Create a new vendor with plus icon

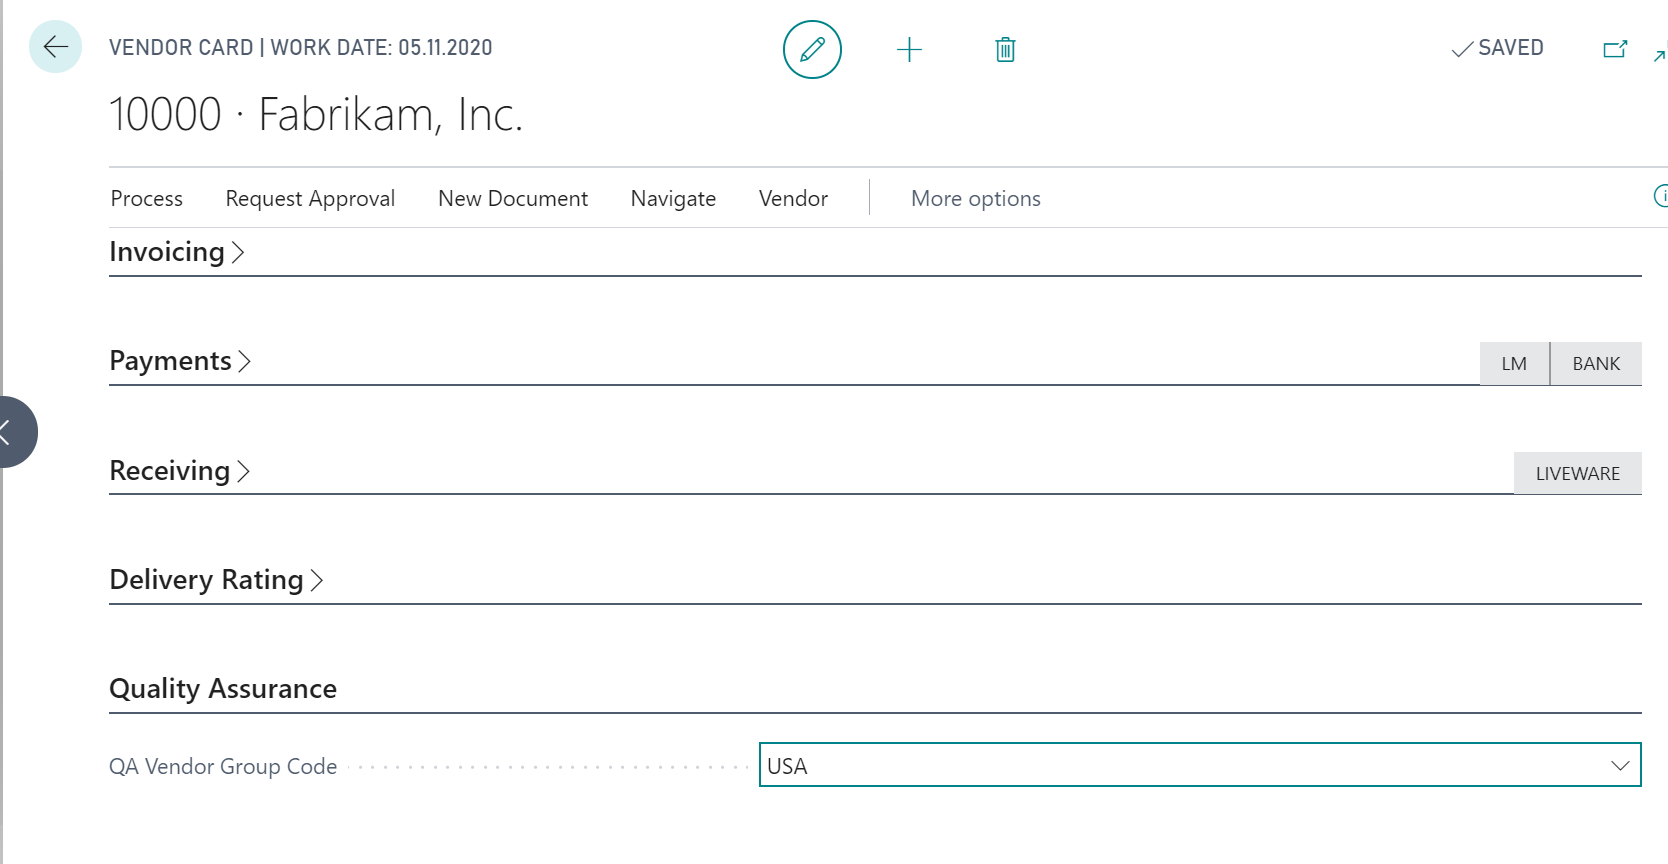[x=909, y=49]
